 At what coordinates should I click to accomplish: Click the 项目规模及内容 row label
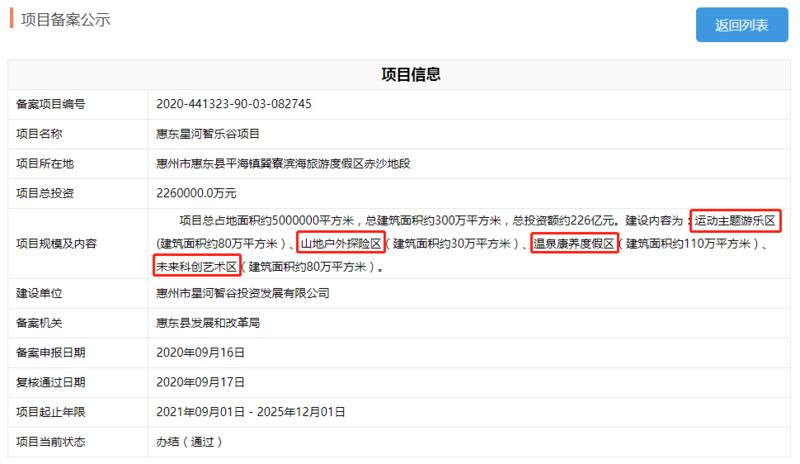coord(56,244)
